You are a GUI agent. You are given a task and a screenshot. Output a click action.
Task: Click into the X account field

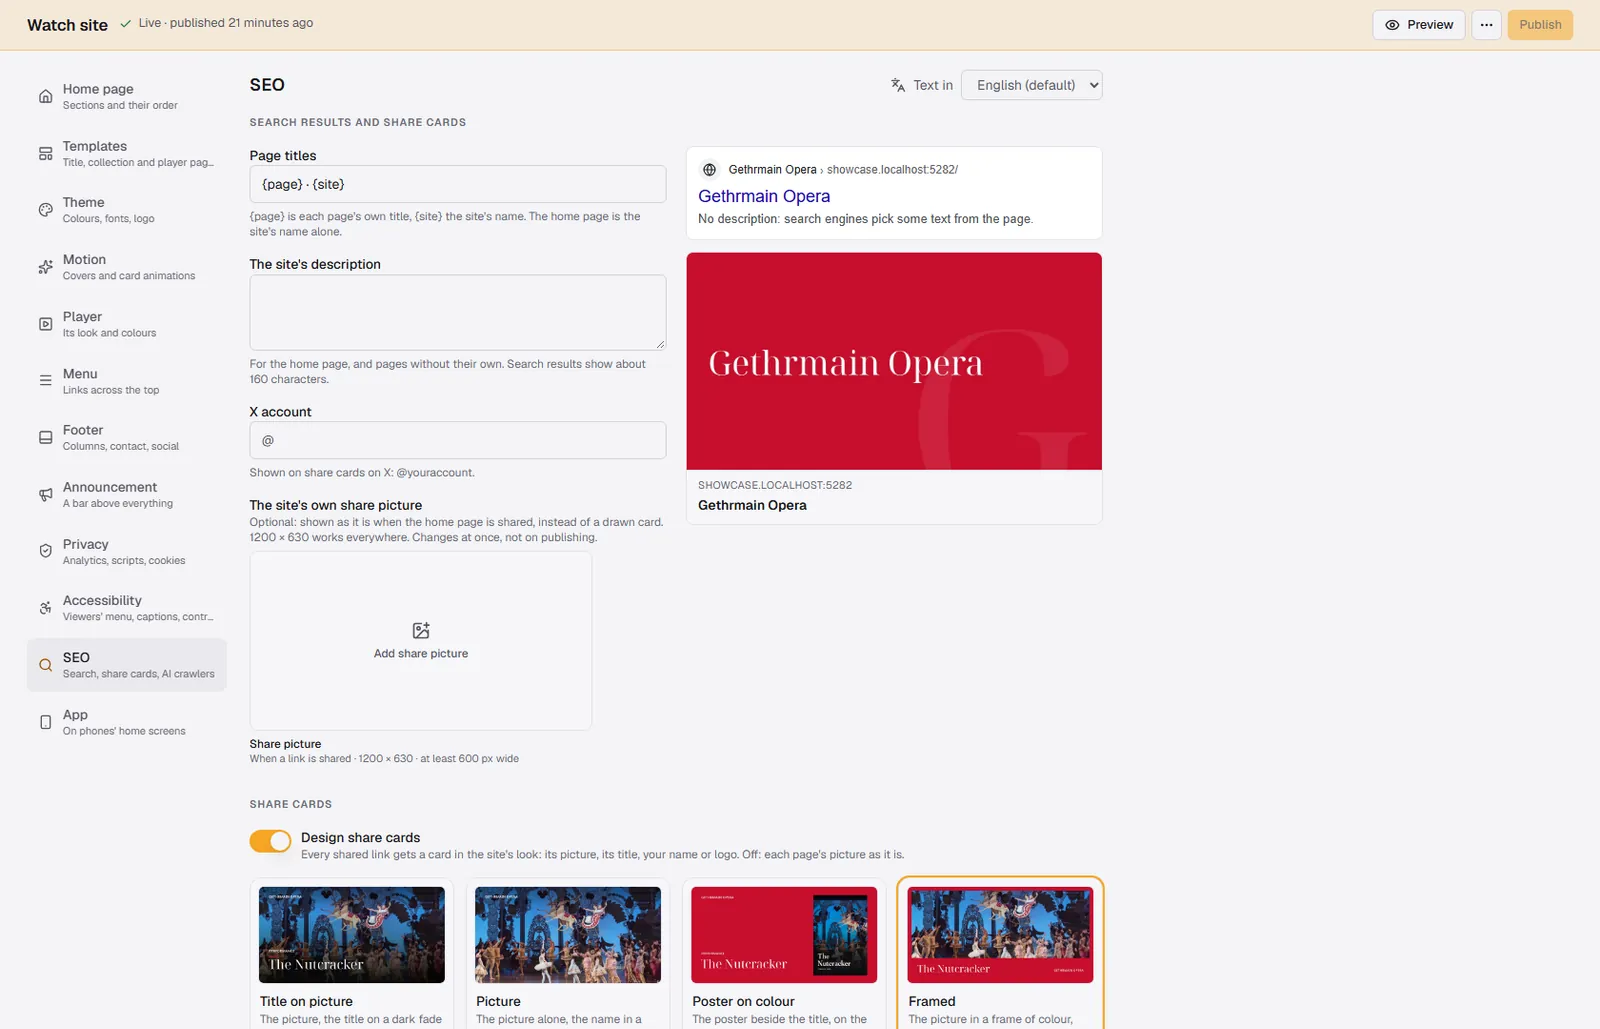click(x=458, y=440)
